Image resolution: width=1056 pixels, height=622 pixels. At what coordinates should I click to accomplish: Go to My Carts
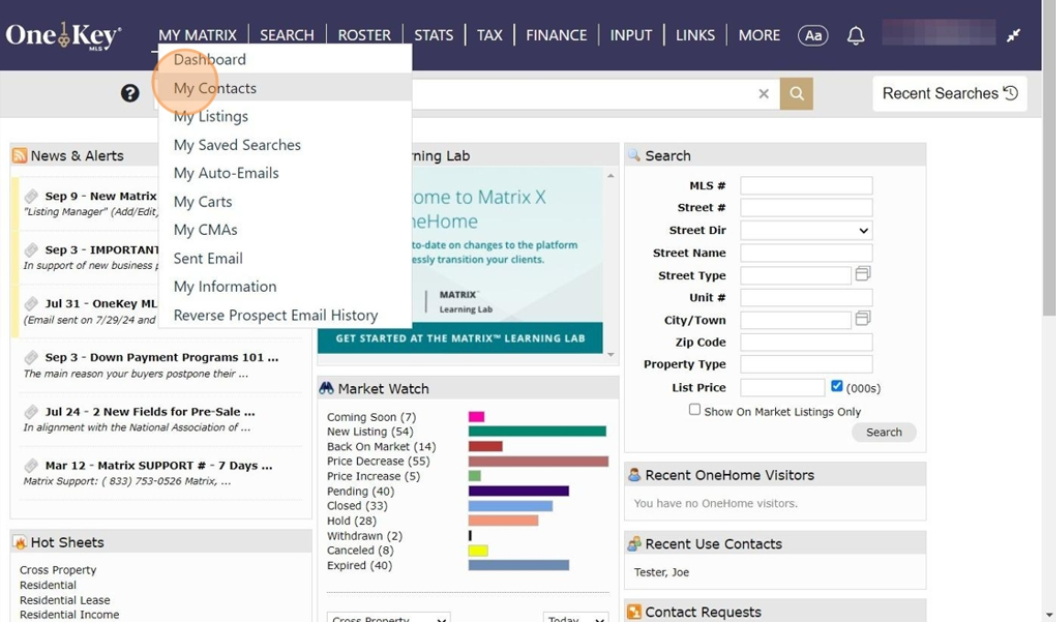point(203,201)
